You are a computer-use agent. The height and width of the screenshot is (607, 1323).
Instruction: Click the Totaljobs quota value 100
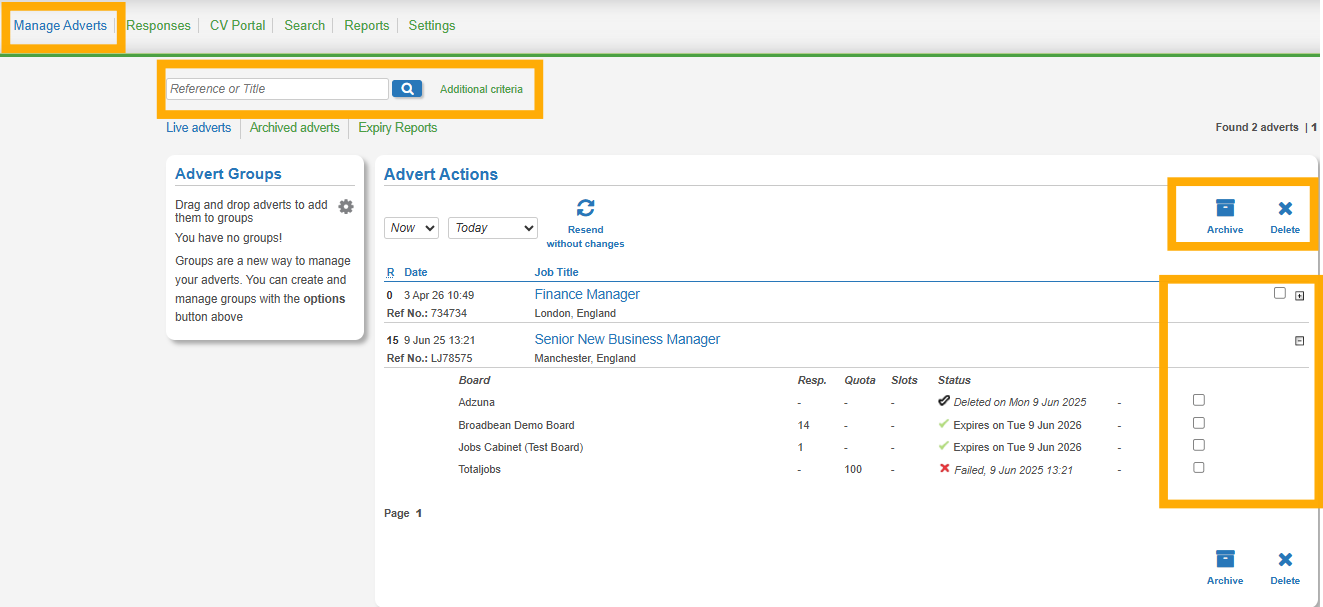(x=853, y=469)
